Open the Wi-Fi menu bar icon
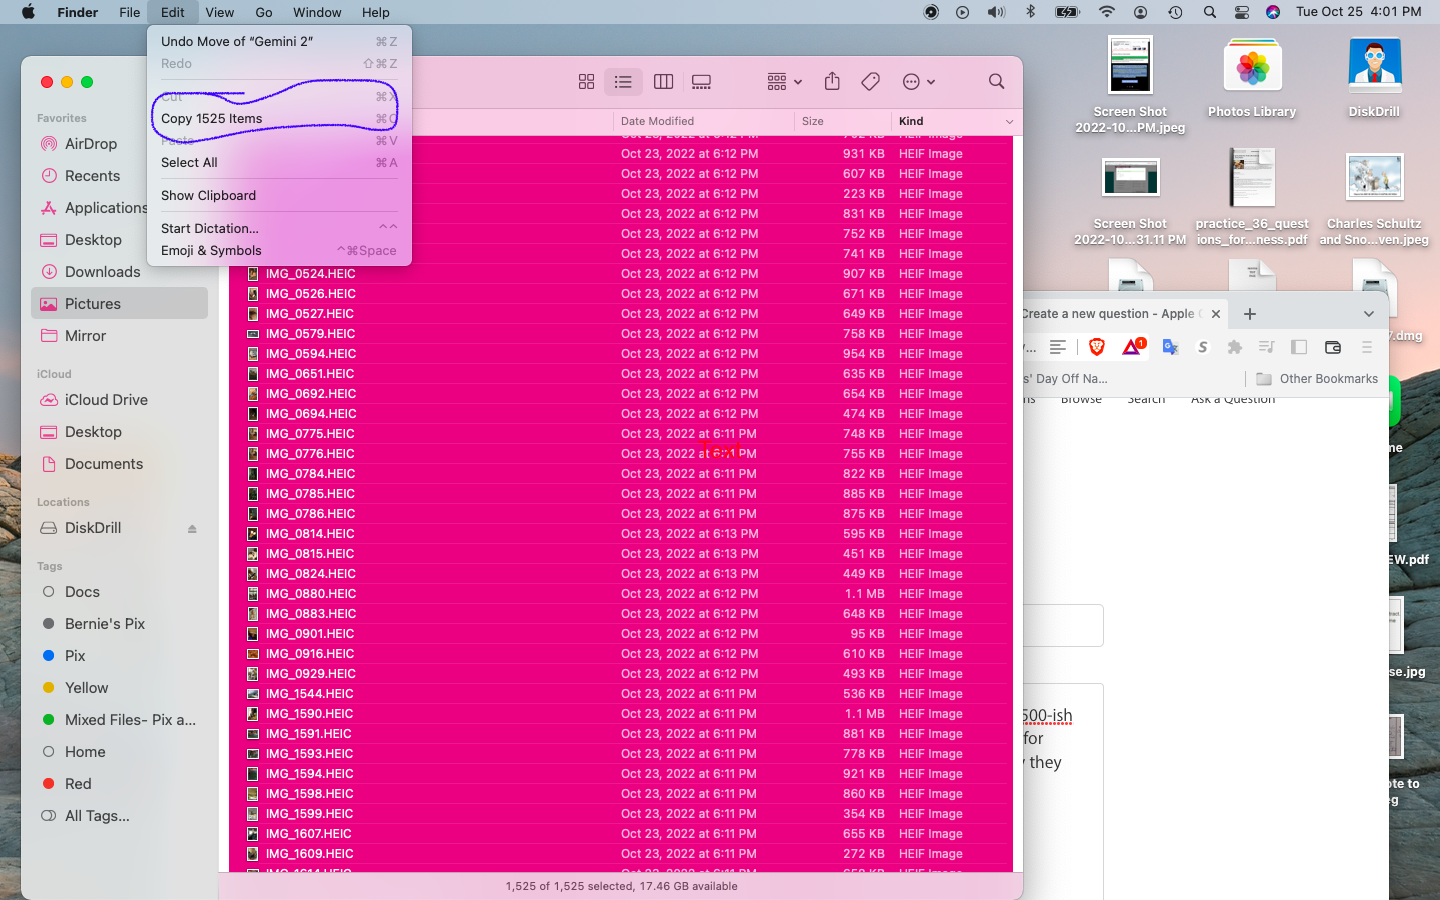This screenshot has height=900, width=1440. point(1106,12)
